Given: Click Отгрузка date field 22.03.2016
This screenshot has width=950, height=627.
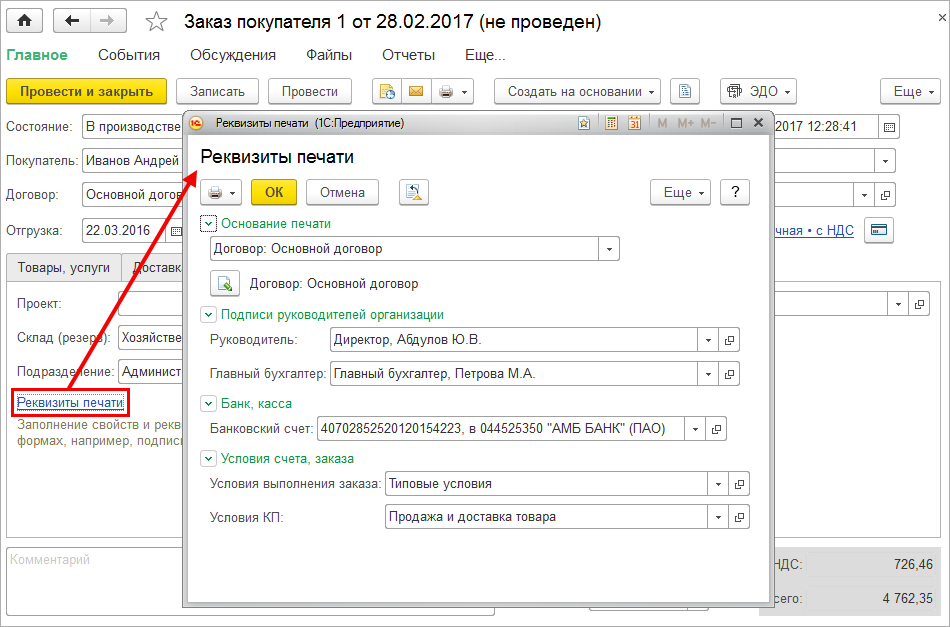Looking at the screenshot, I should (124, 231).
